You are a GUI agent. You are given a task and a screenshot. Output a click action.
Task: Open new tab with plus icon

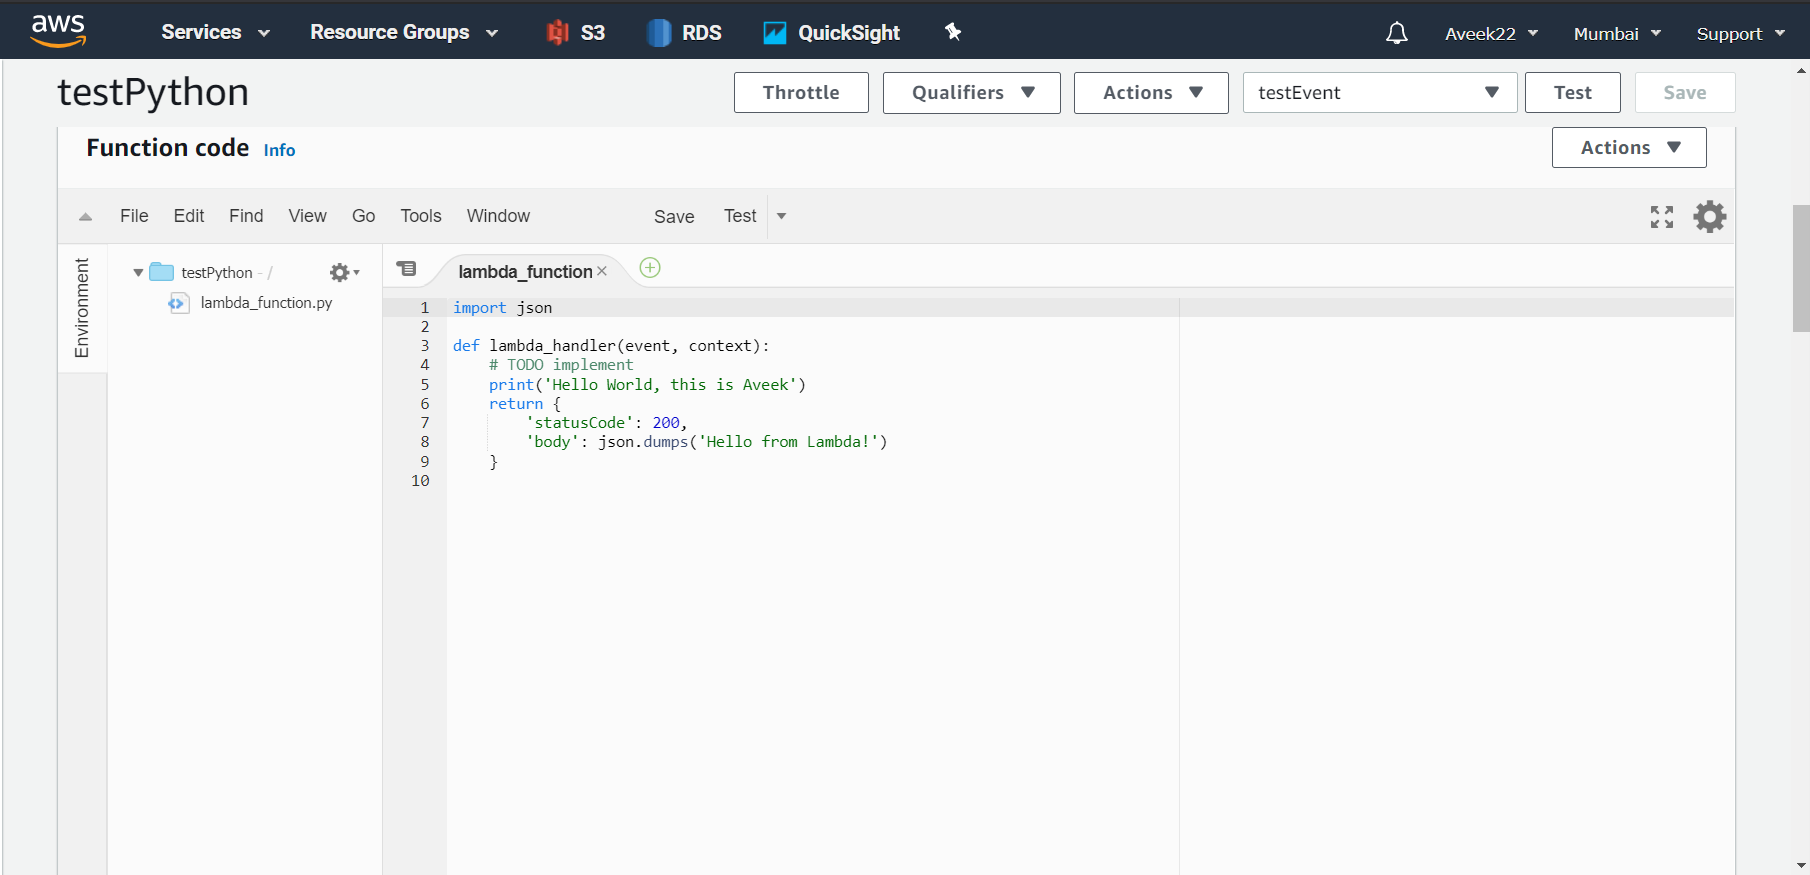(x=650, y=268)
